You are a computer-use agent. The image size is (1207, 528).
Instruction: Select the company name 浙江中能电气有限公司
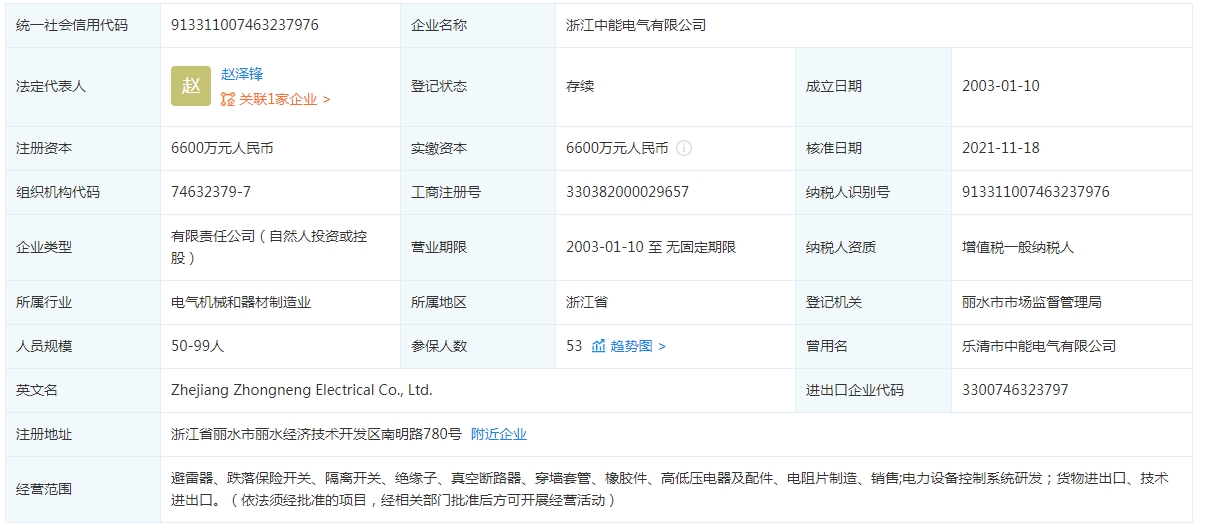point(636,25)
